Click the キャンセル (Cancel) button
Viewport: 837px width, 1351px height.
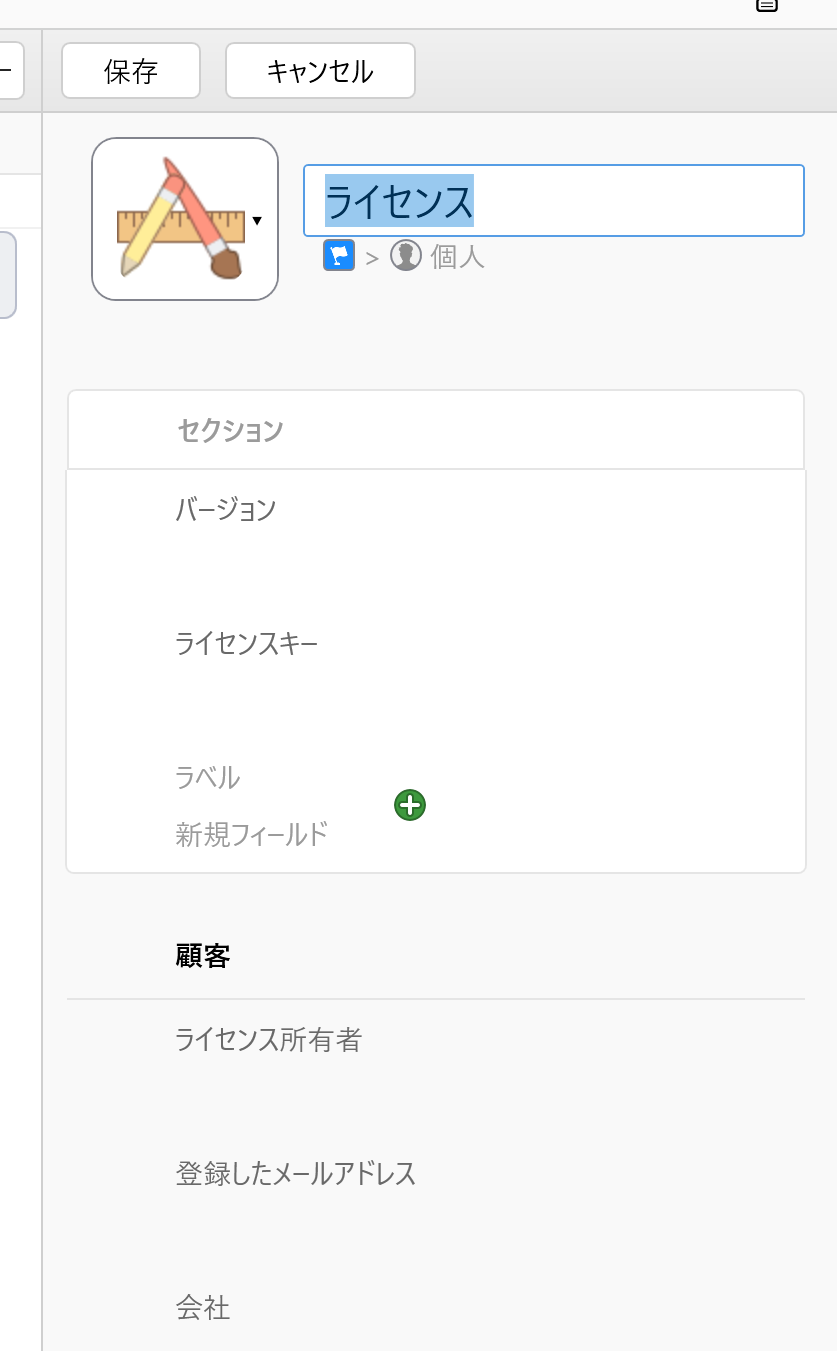(320, 71)
